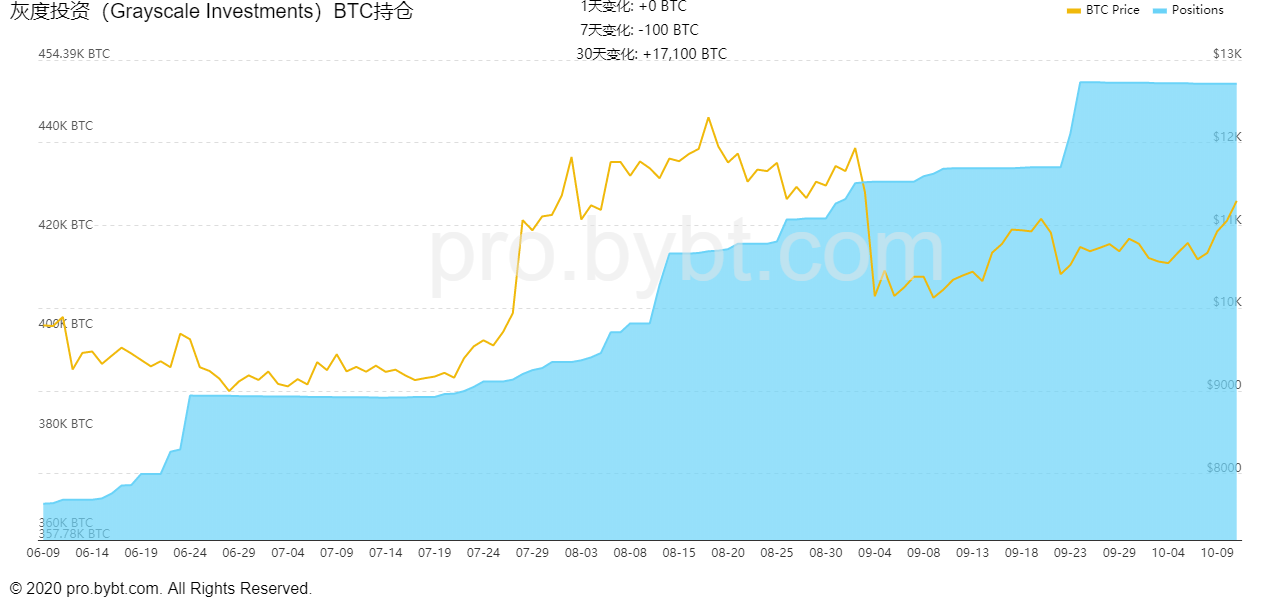The height and width of the screenshot is (600, 1280).
Task: Click the 09-04 date on the x-axis
Action: pyautogui.click(x=876, y=553)
